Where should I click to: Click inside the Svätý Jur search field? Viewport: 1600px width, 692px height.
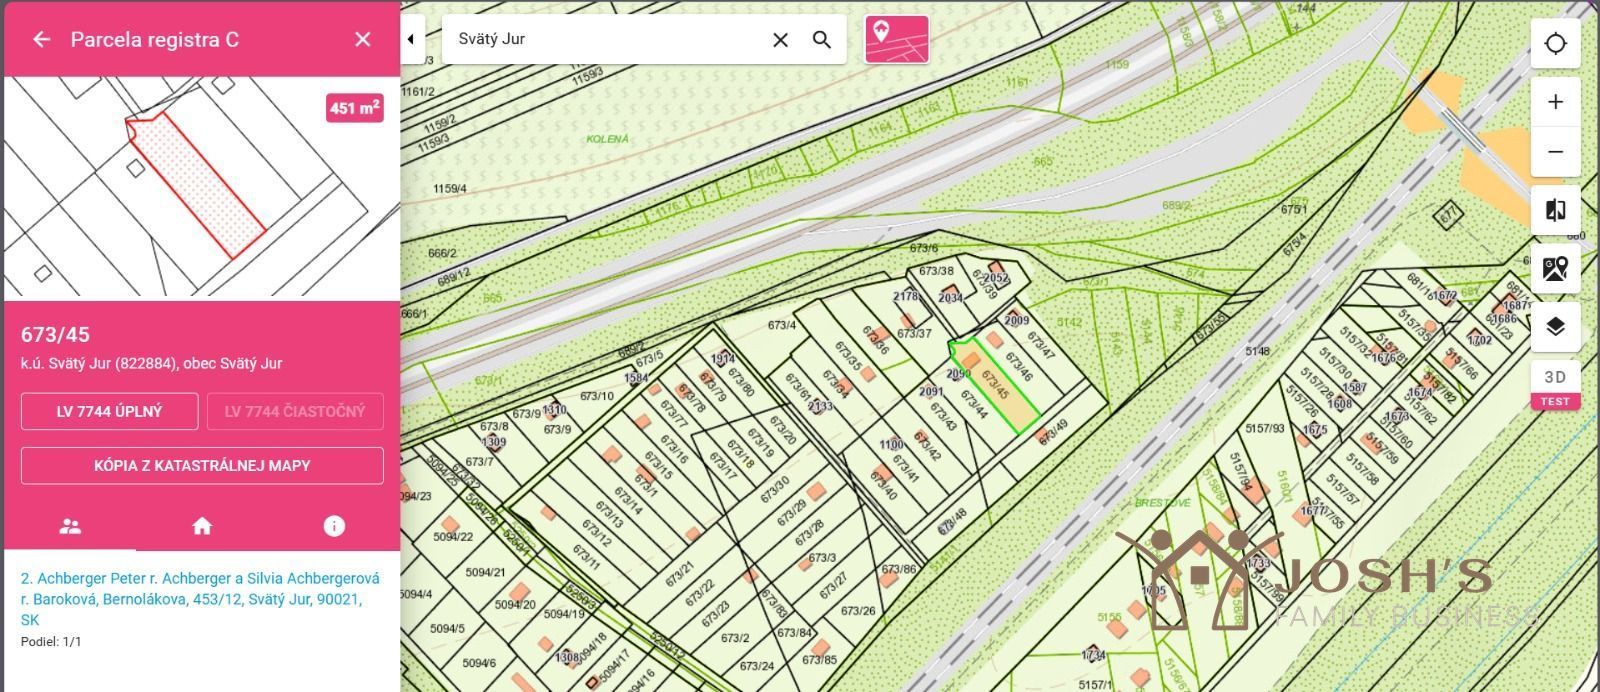(x=605, y=39)
